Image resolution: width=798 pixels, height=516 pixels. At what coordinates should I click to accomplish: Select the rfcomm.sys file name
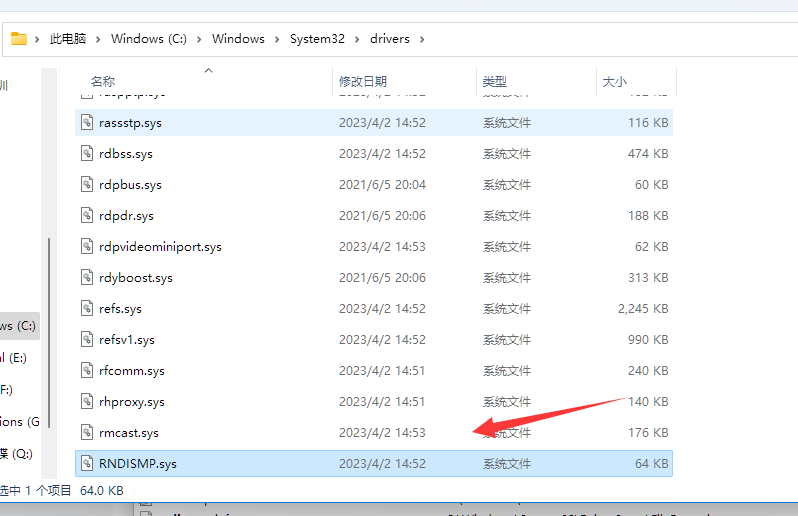tap(132, 371)
